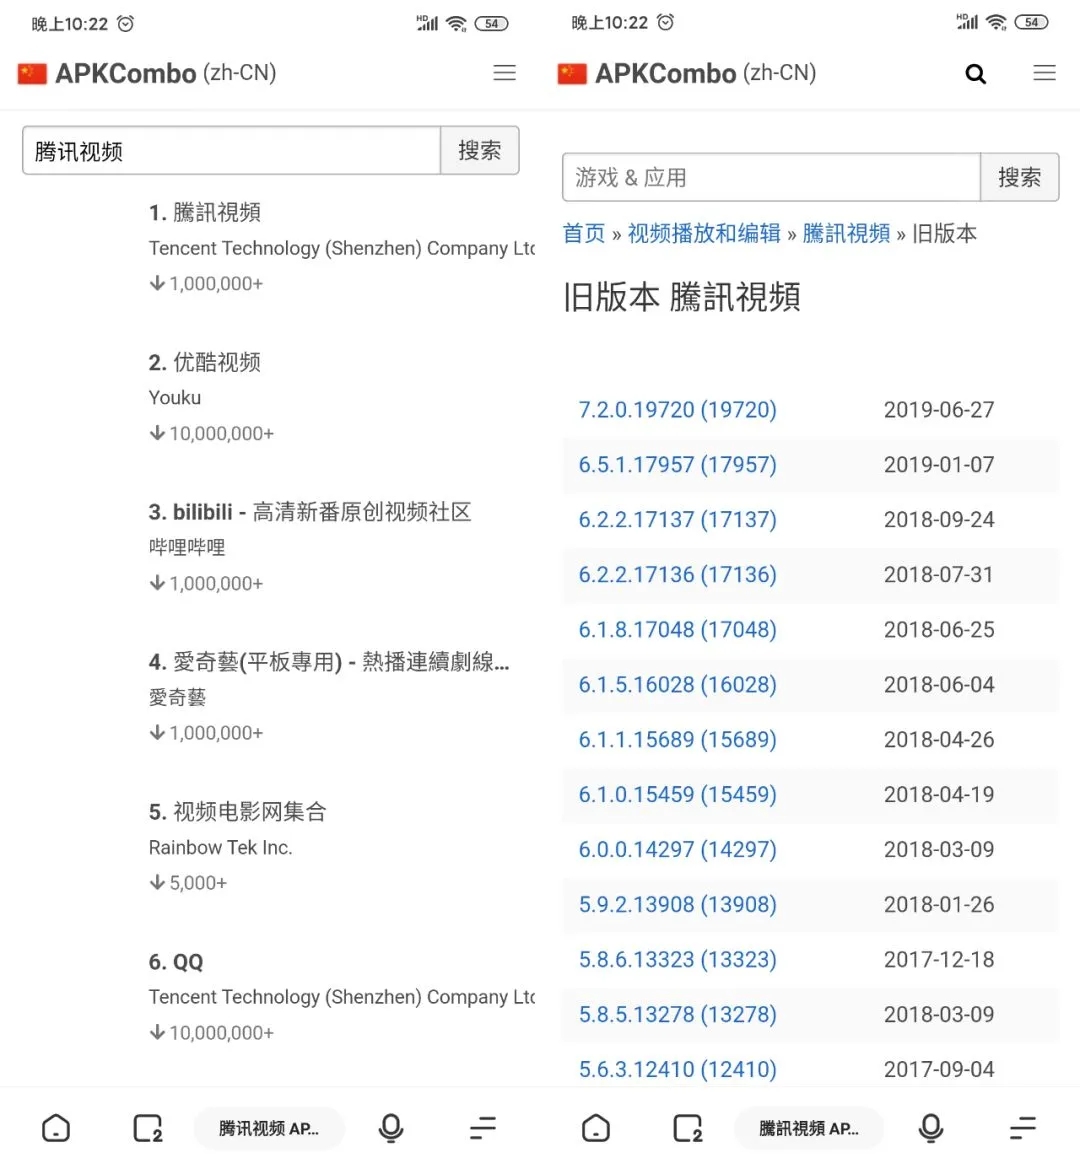Open version 5.8.5.13278 (13278)
Screen dimensions: 1080x1169
678,1014
